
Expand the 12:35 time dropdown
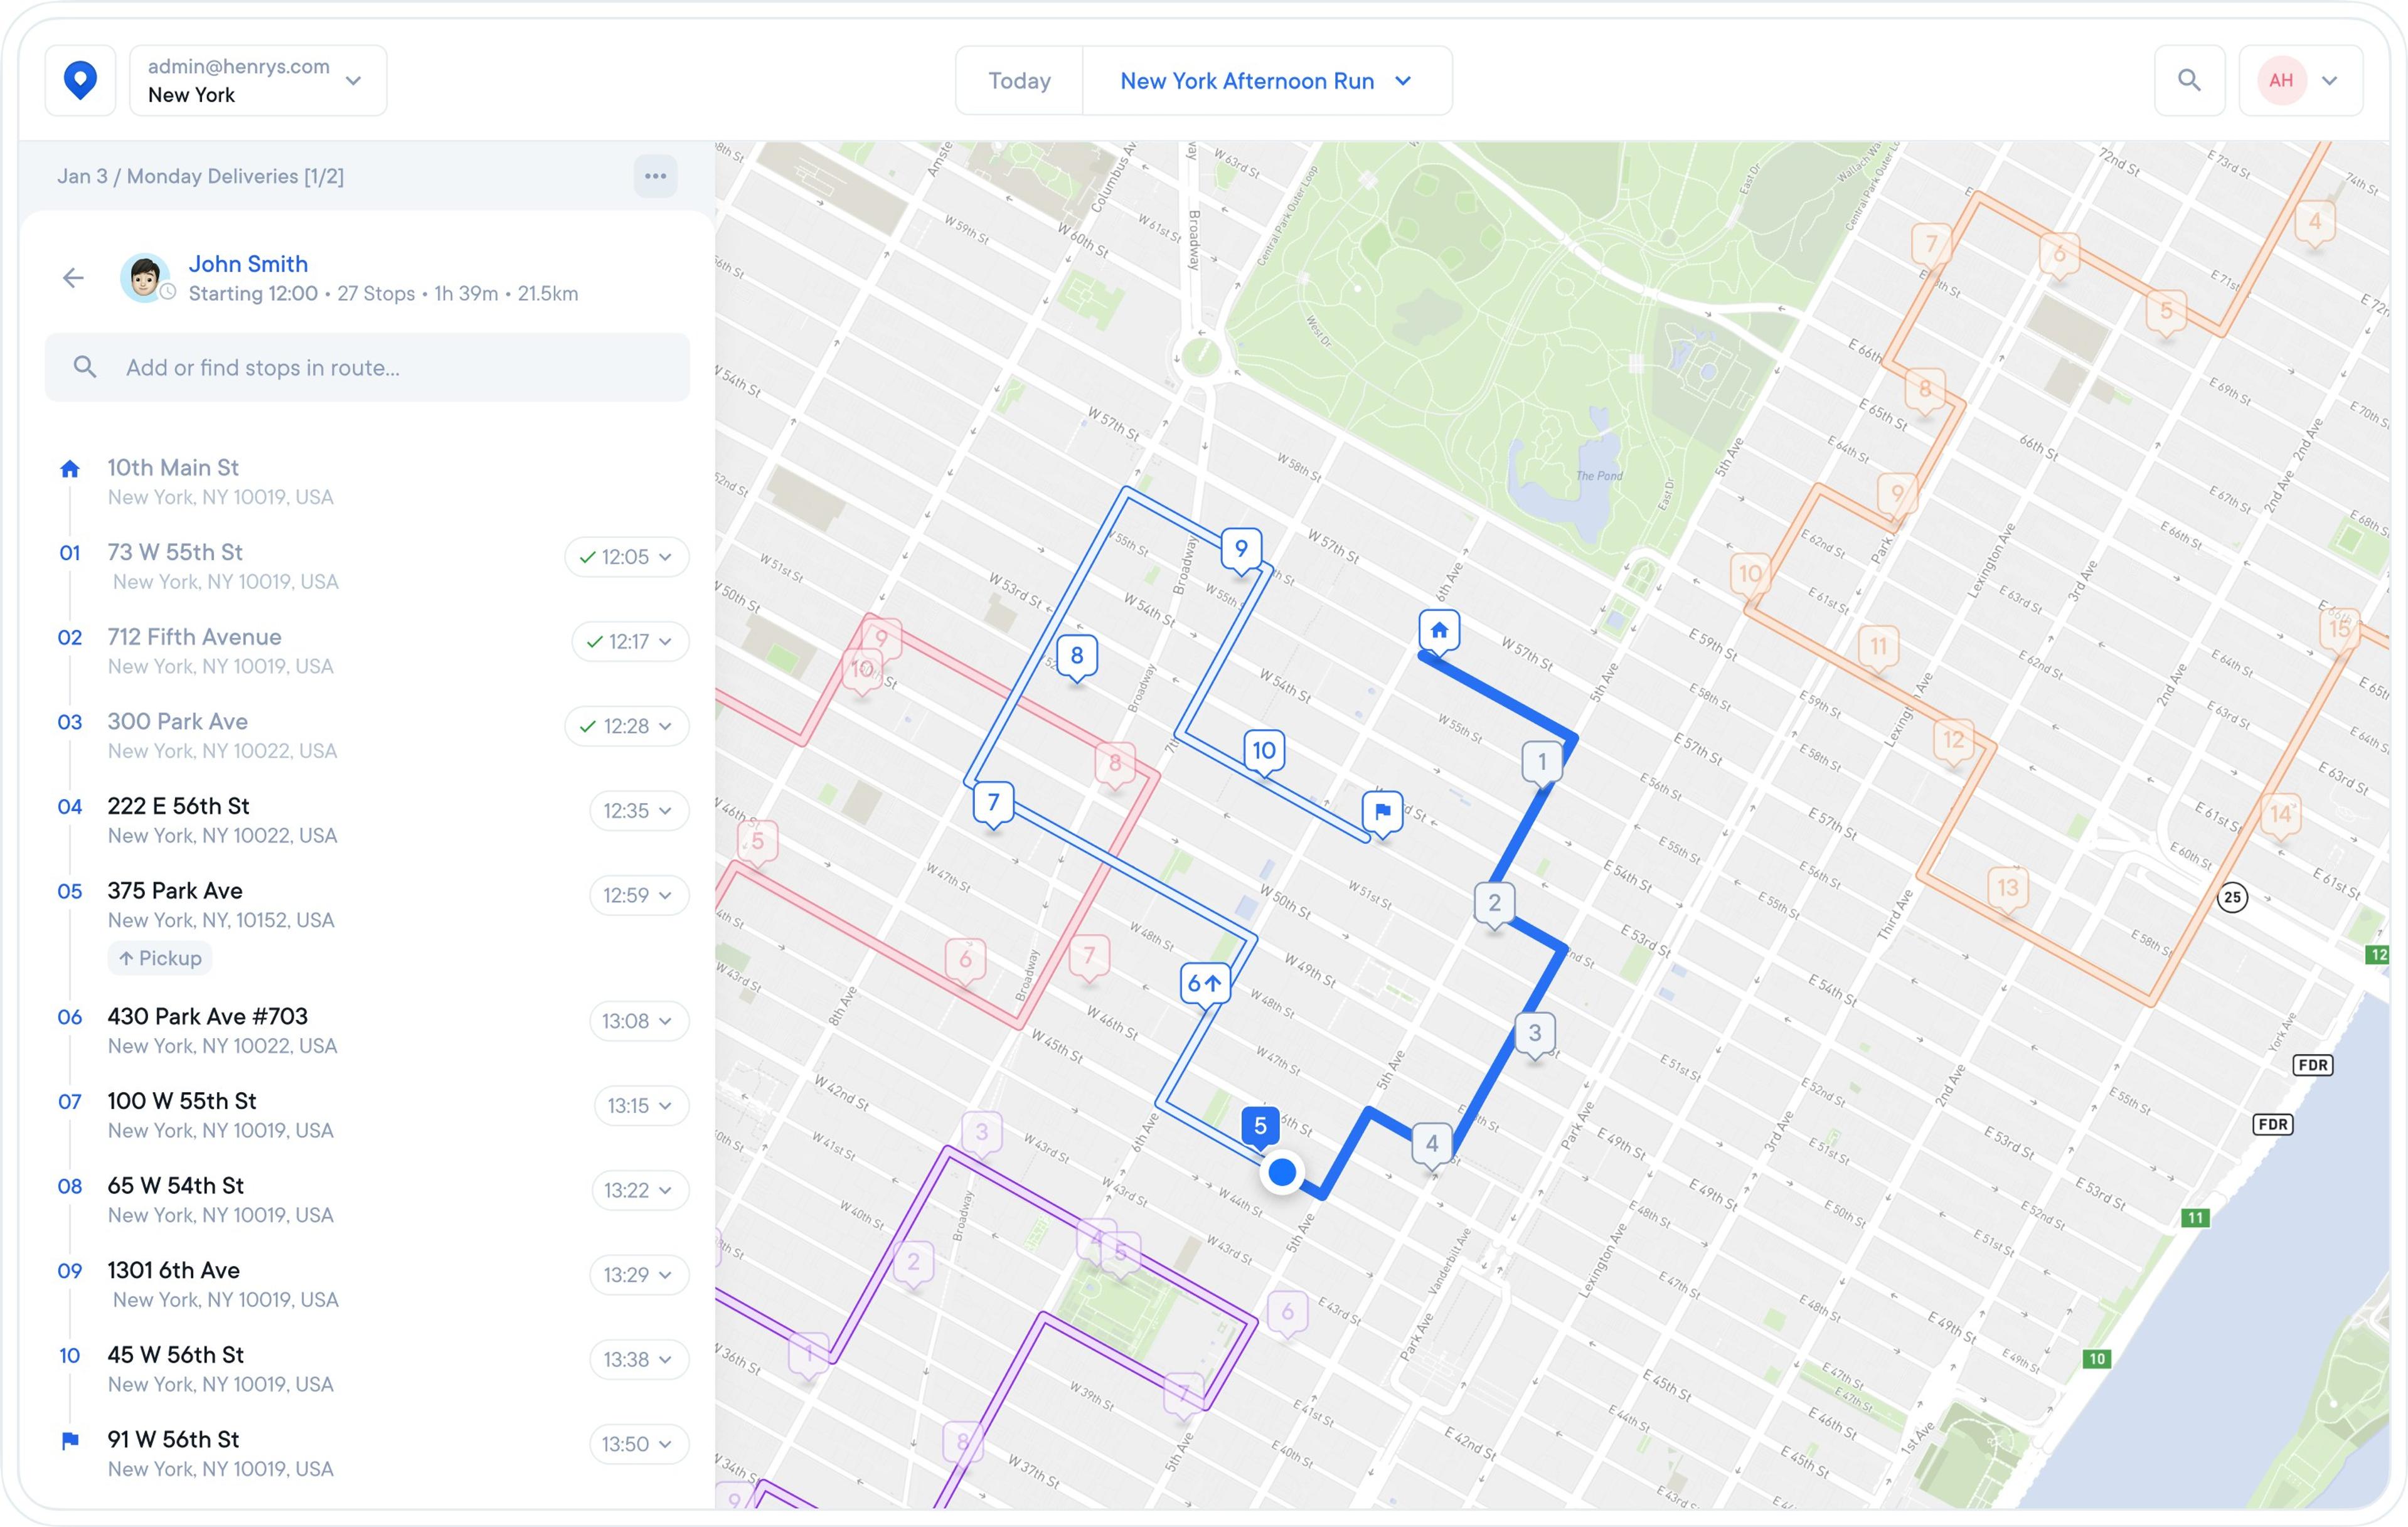tap(639, 810)
